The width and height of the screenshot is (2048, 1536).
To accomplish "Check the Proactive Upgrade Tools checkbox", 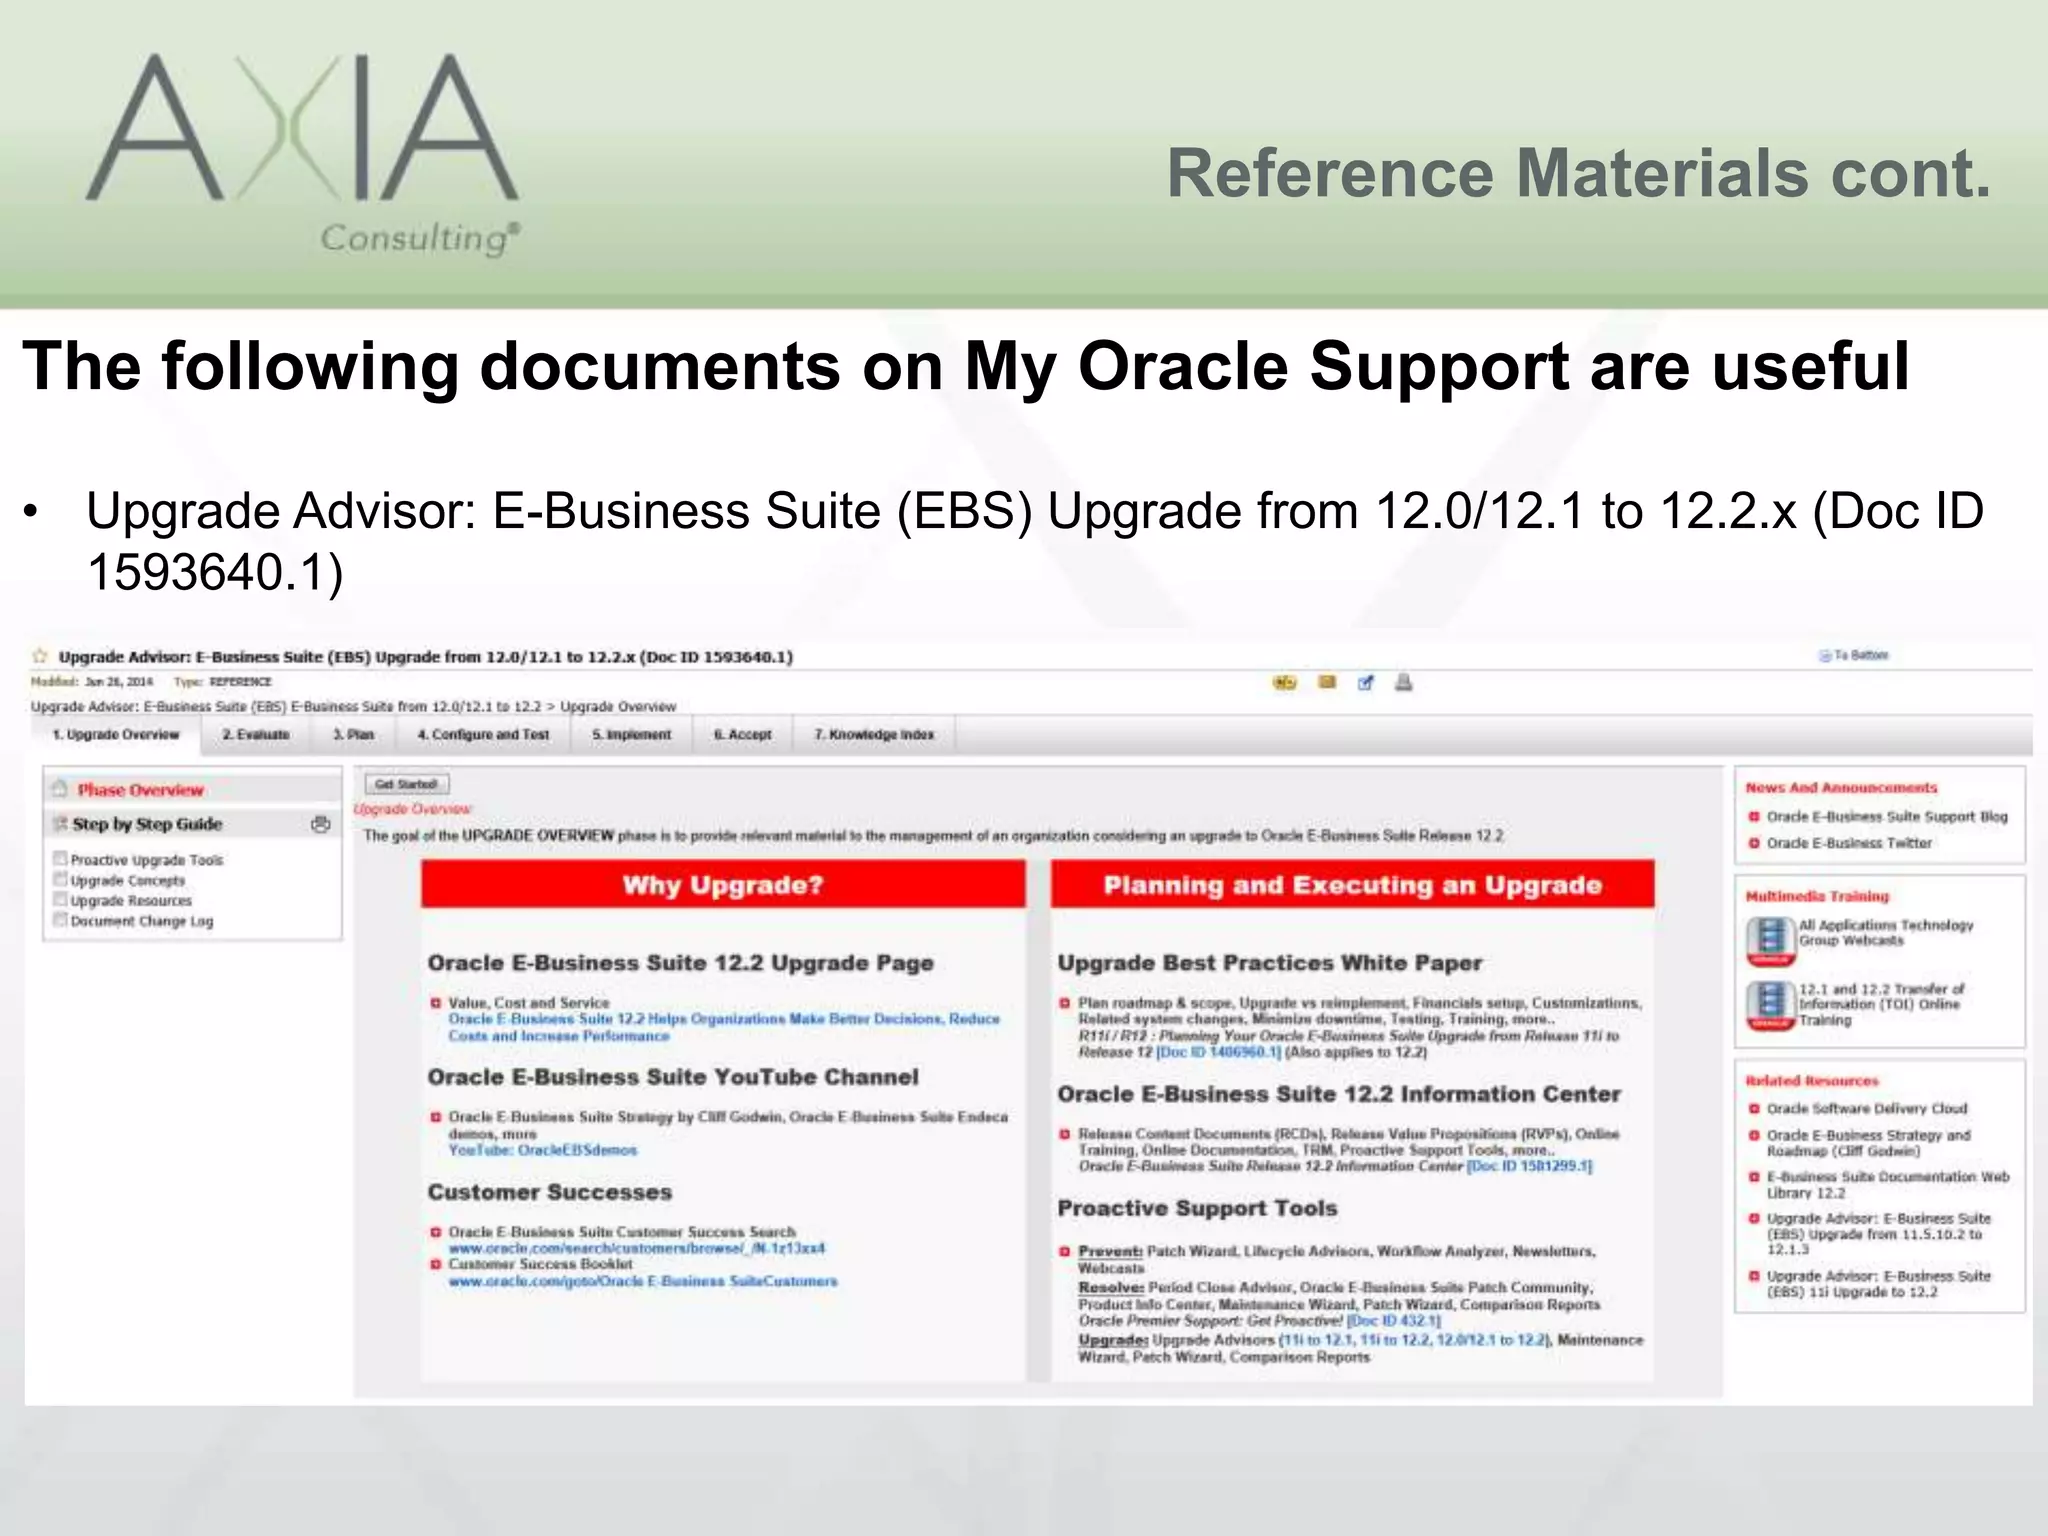I will [60, 859].
